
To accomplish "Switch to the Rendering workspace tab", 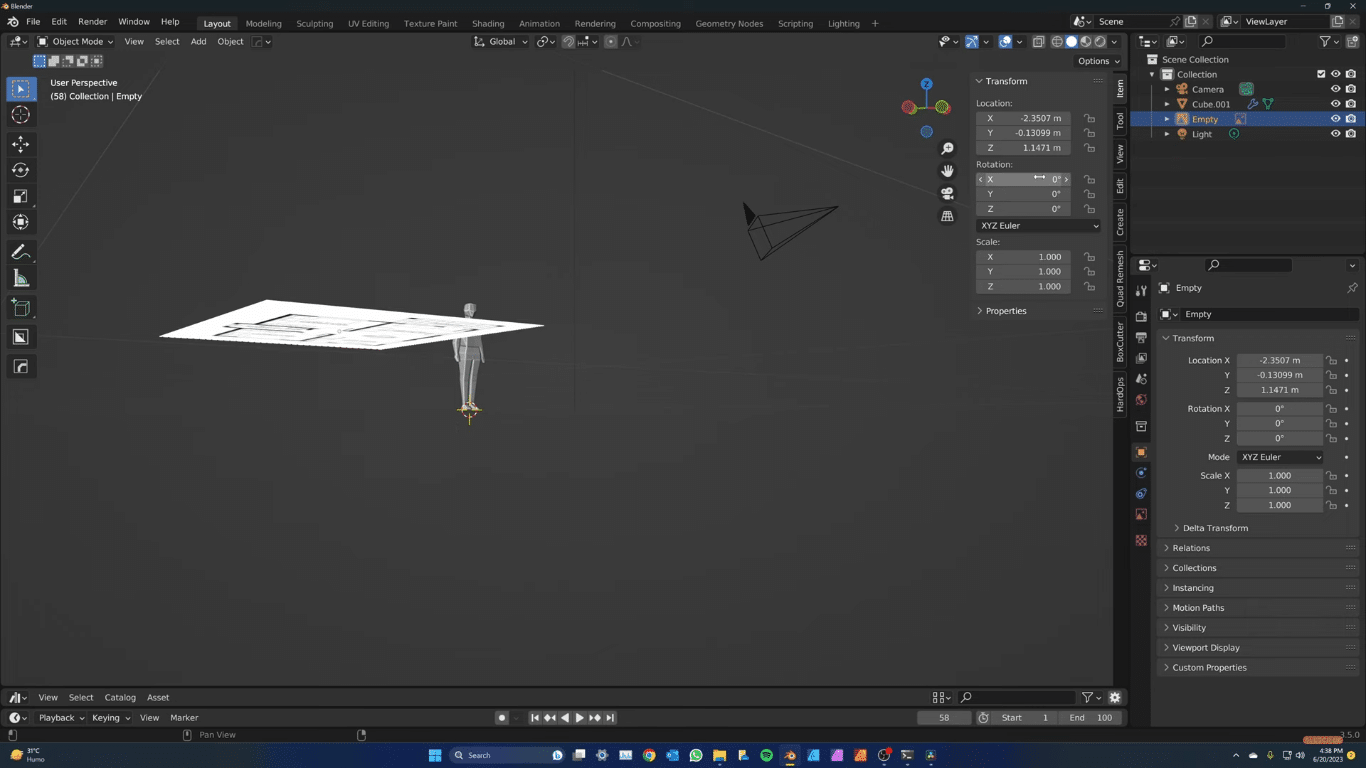I will tap(595, 23).
